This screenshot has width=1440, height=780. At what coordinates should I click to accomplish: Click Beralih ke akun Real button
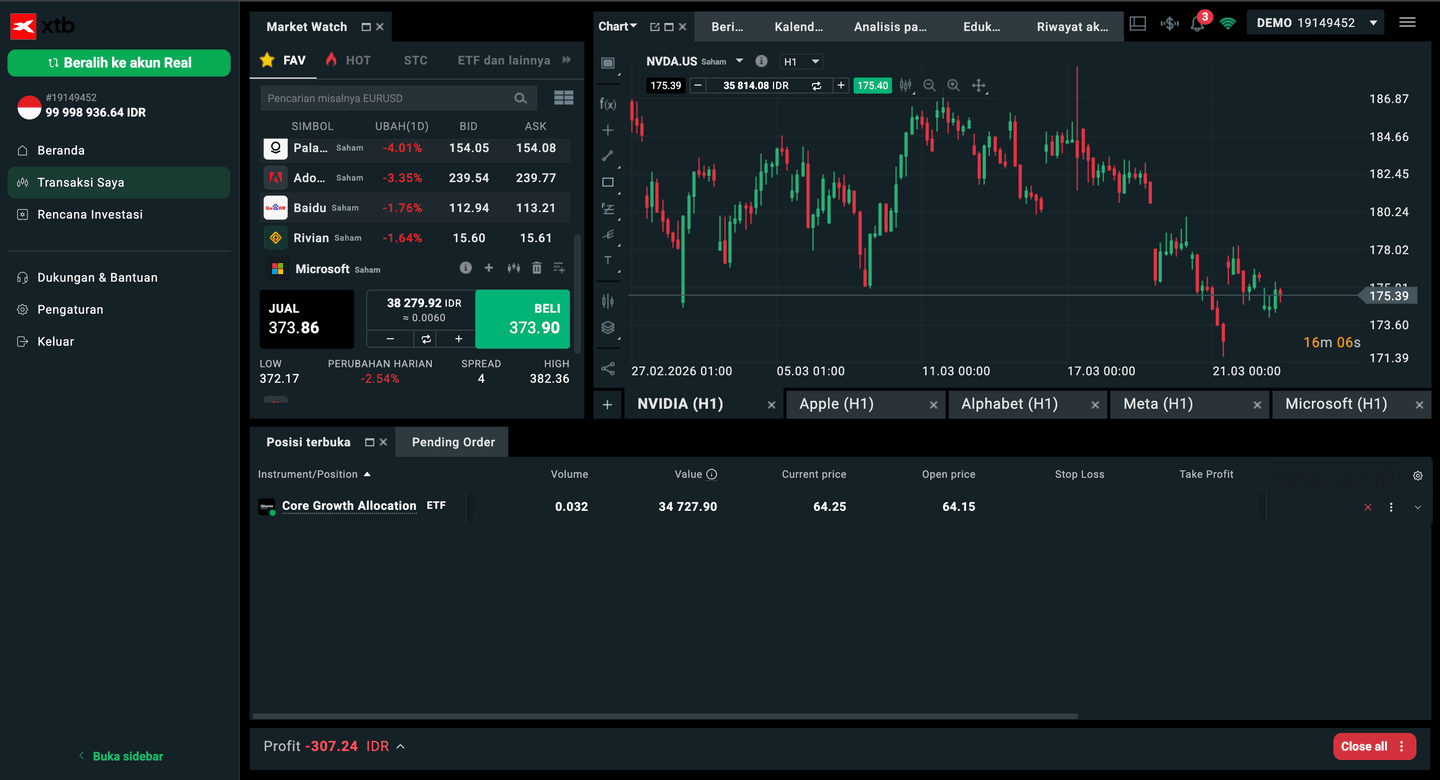coord(119,62)
